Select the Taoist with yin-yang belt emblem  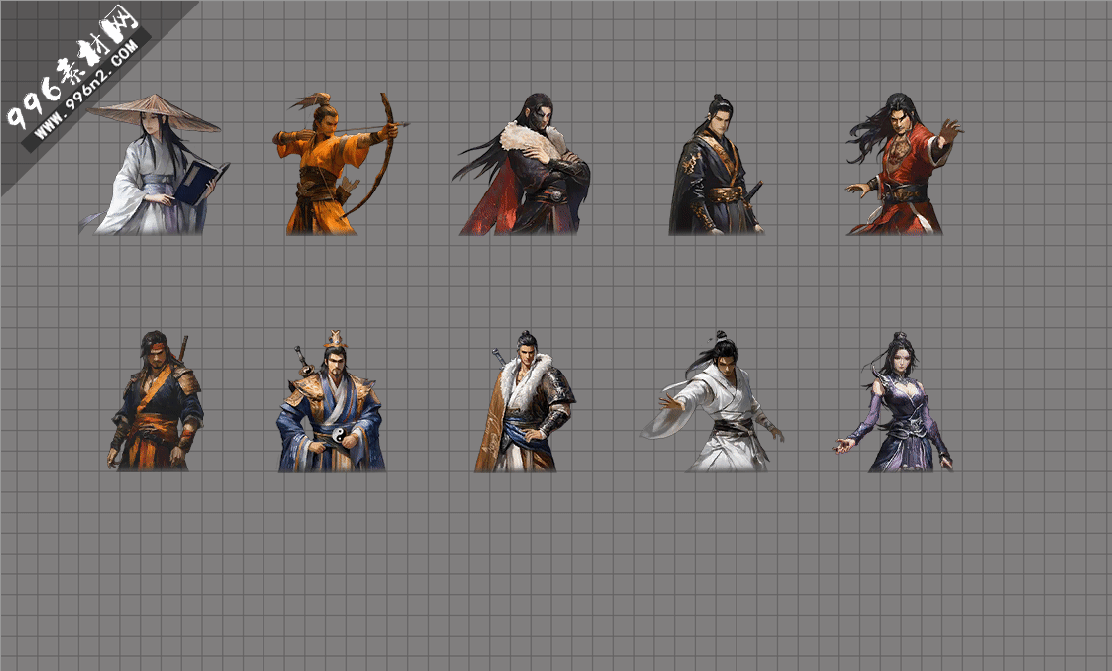tap(330, 401)
